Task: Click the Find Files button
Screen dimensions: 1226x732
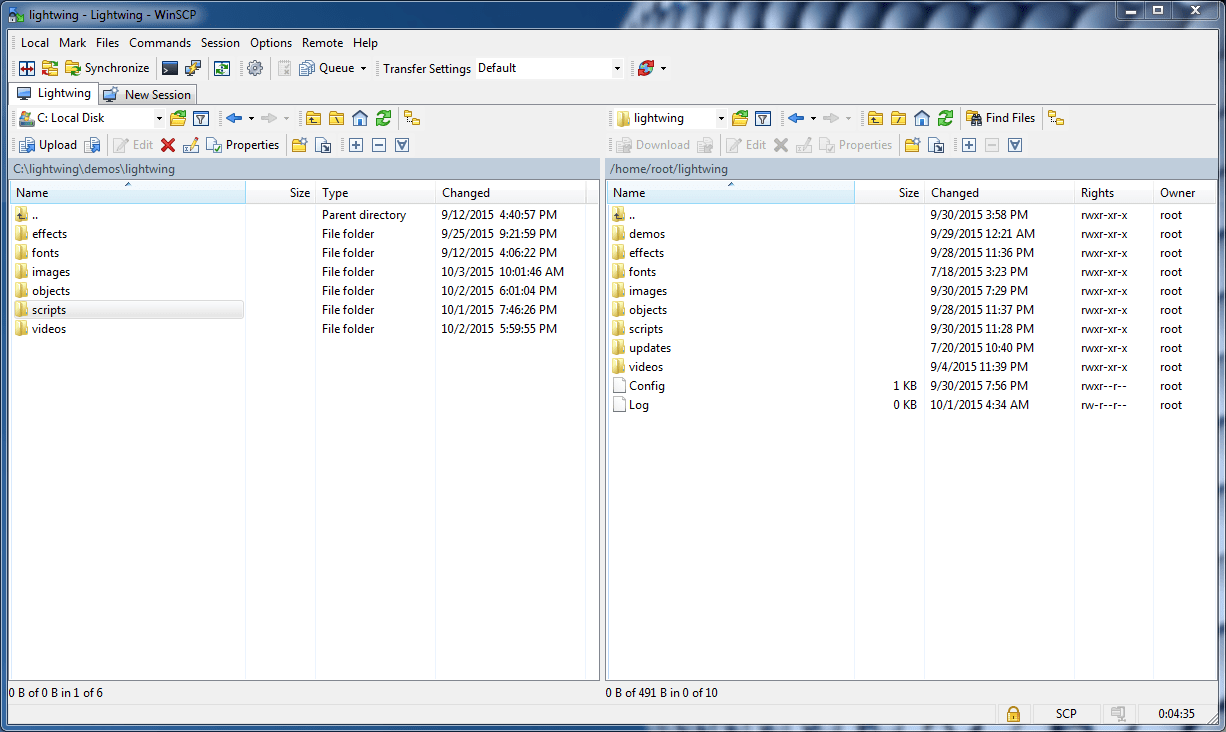Action: tap(1001, 118)
